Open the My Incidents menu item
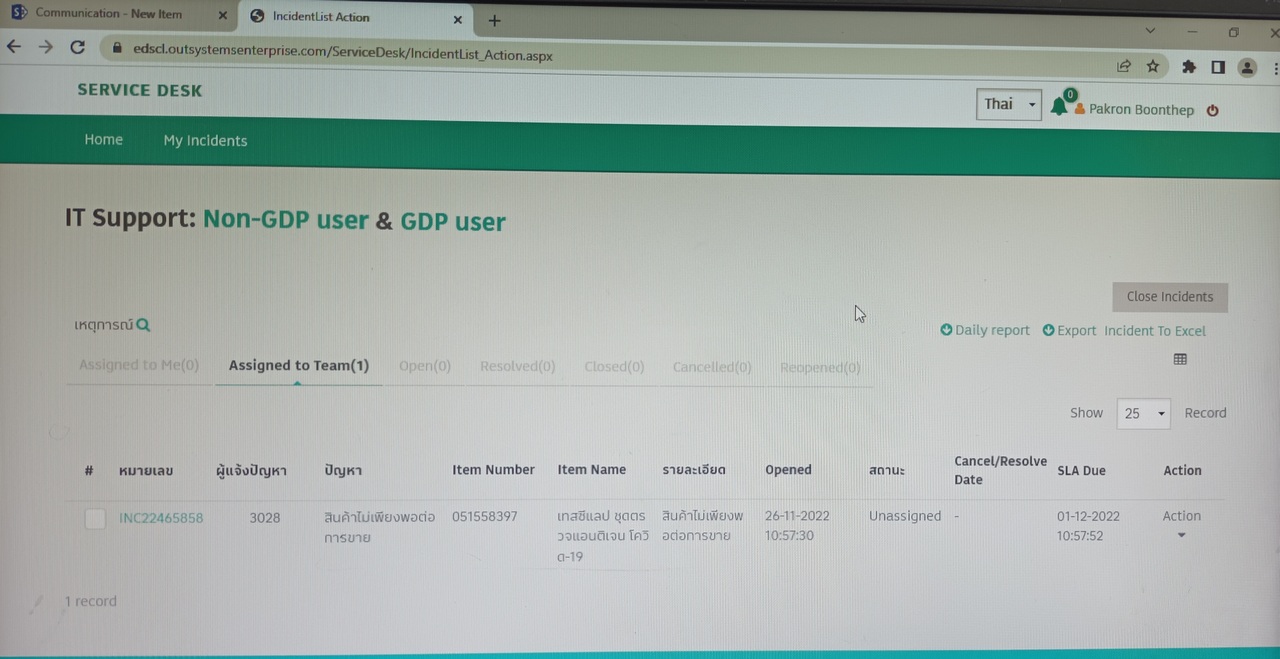 click(205, 141)
